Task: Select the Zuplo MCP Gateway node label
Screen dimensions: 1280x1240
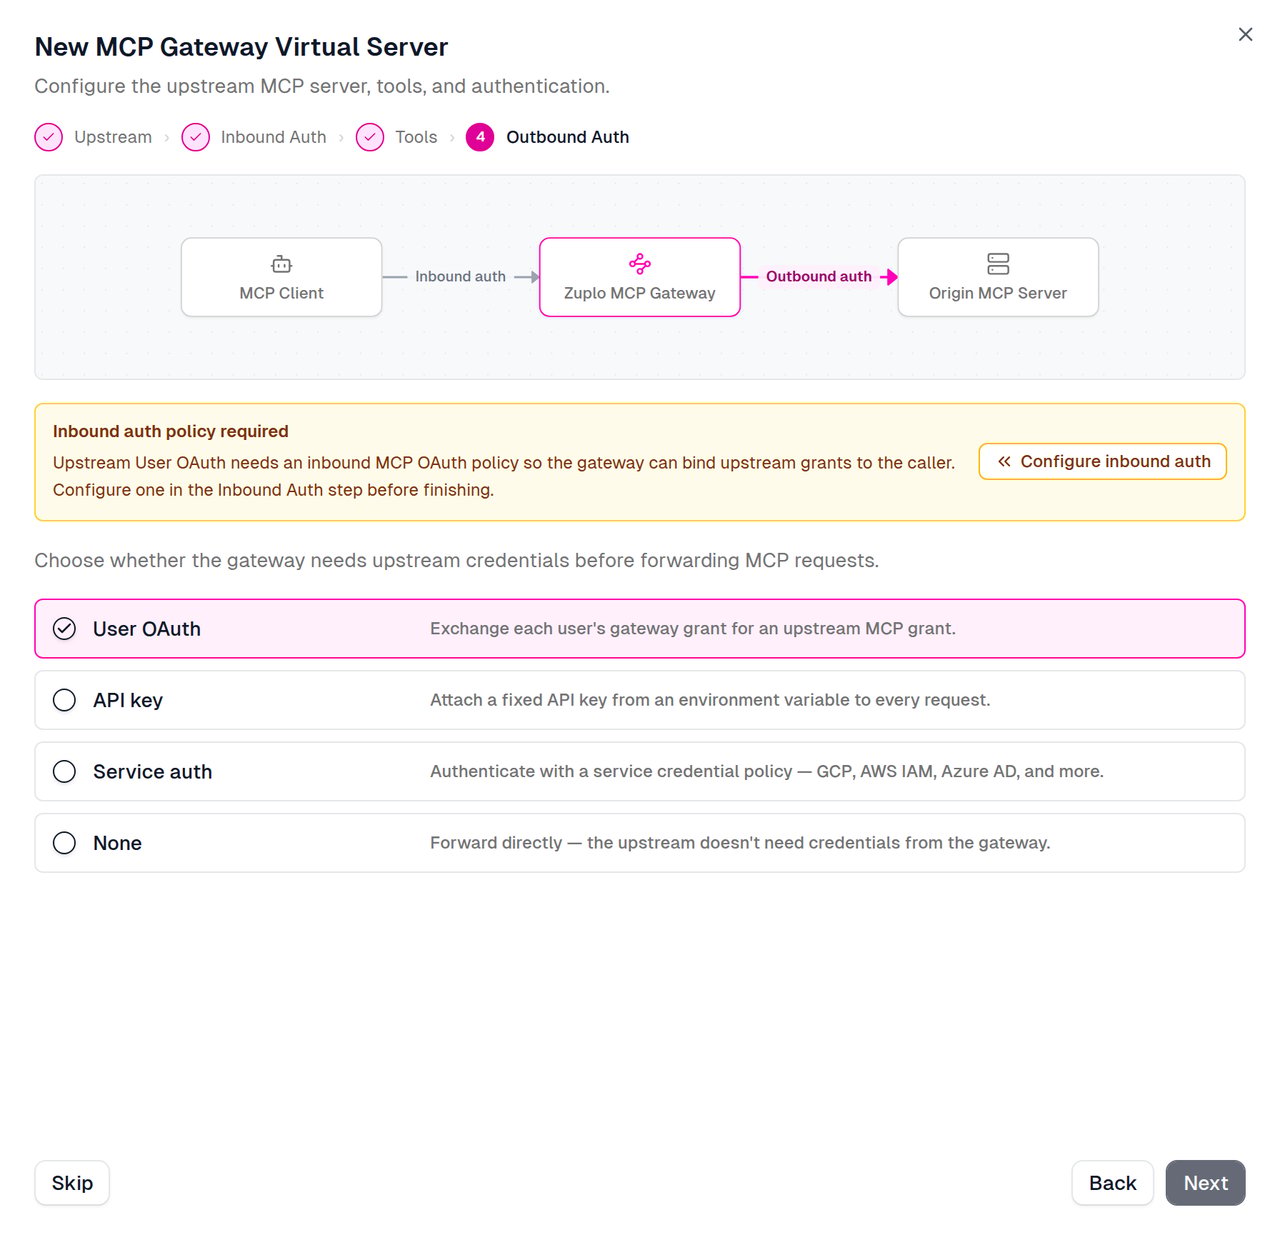Action: 640,293
